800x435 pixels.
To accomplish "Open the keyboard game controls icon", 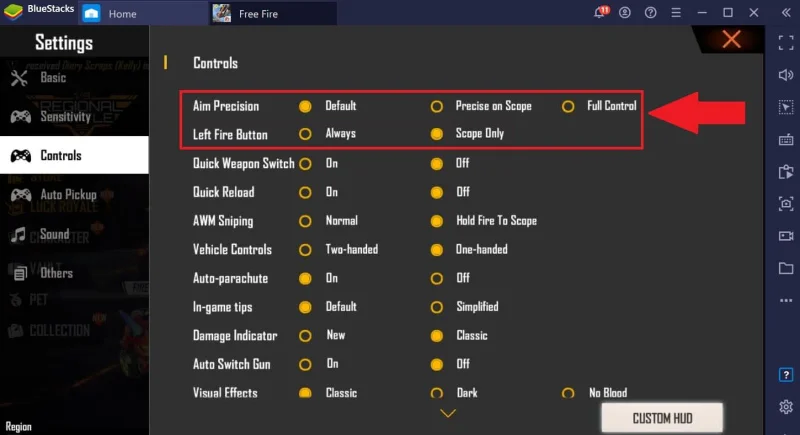I will 786,140.
